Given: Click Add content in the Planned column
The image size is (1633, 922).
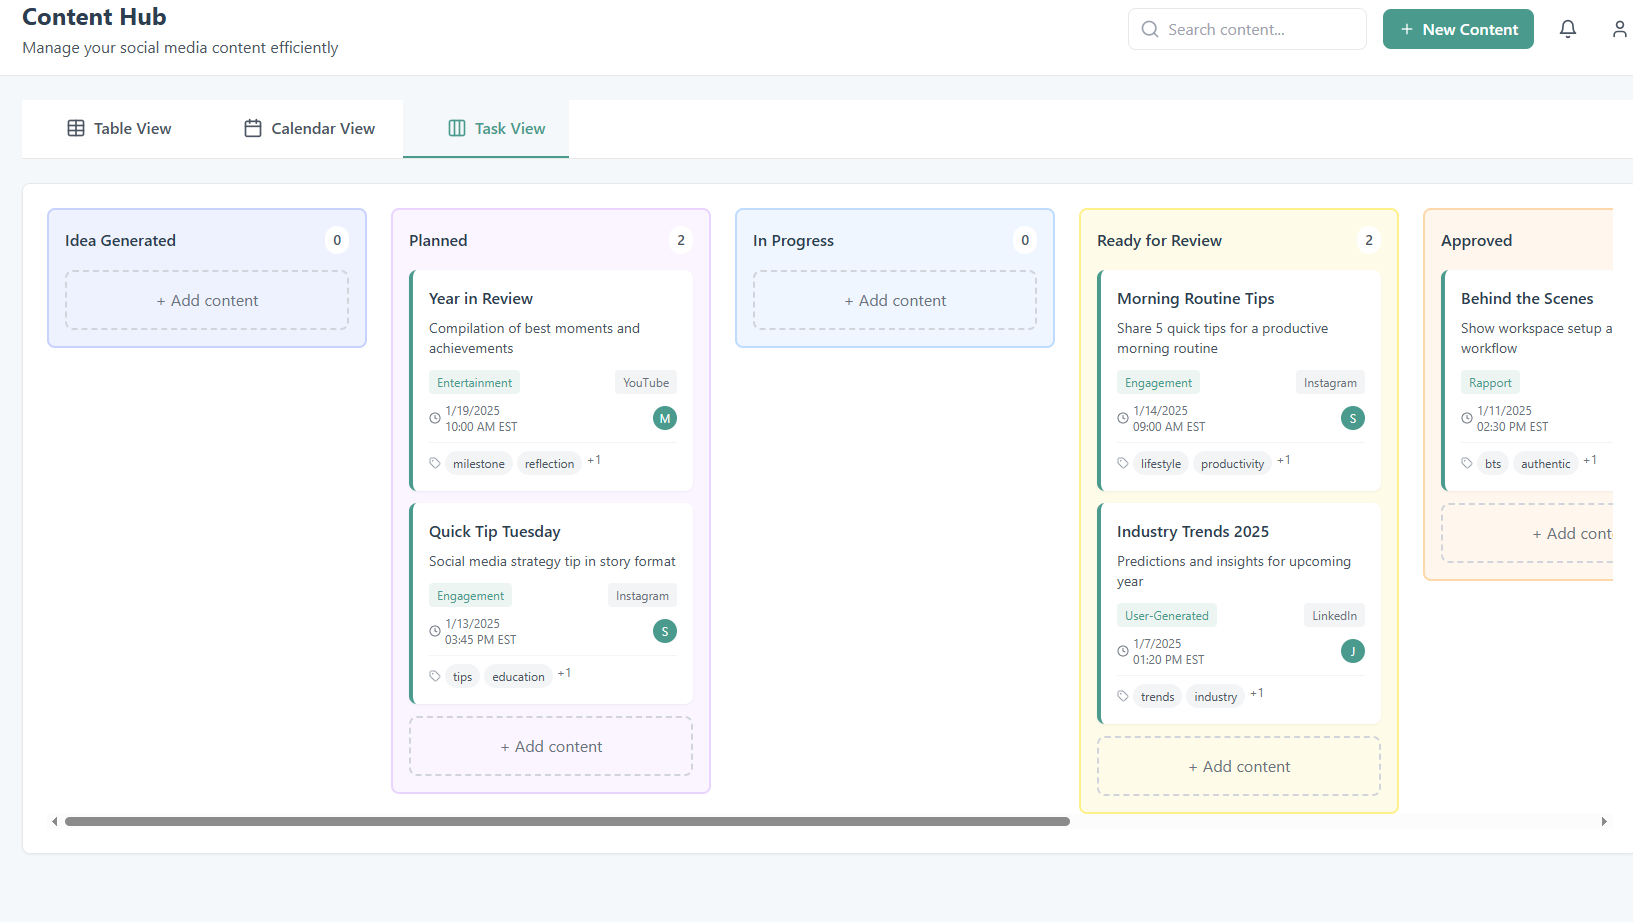Looking at the screenshot, I should [550, 746].
